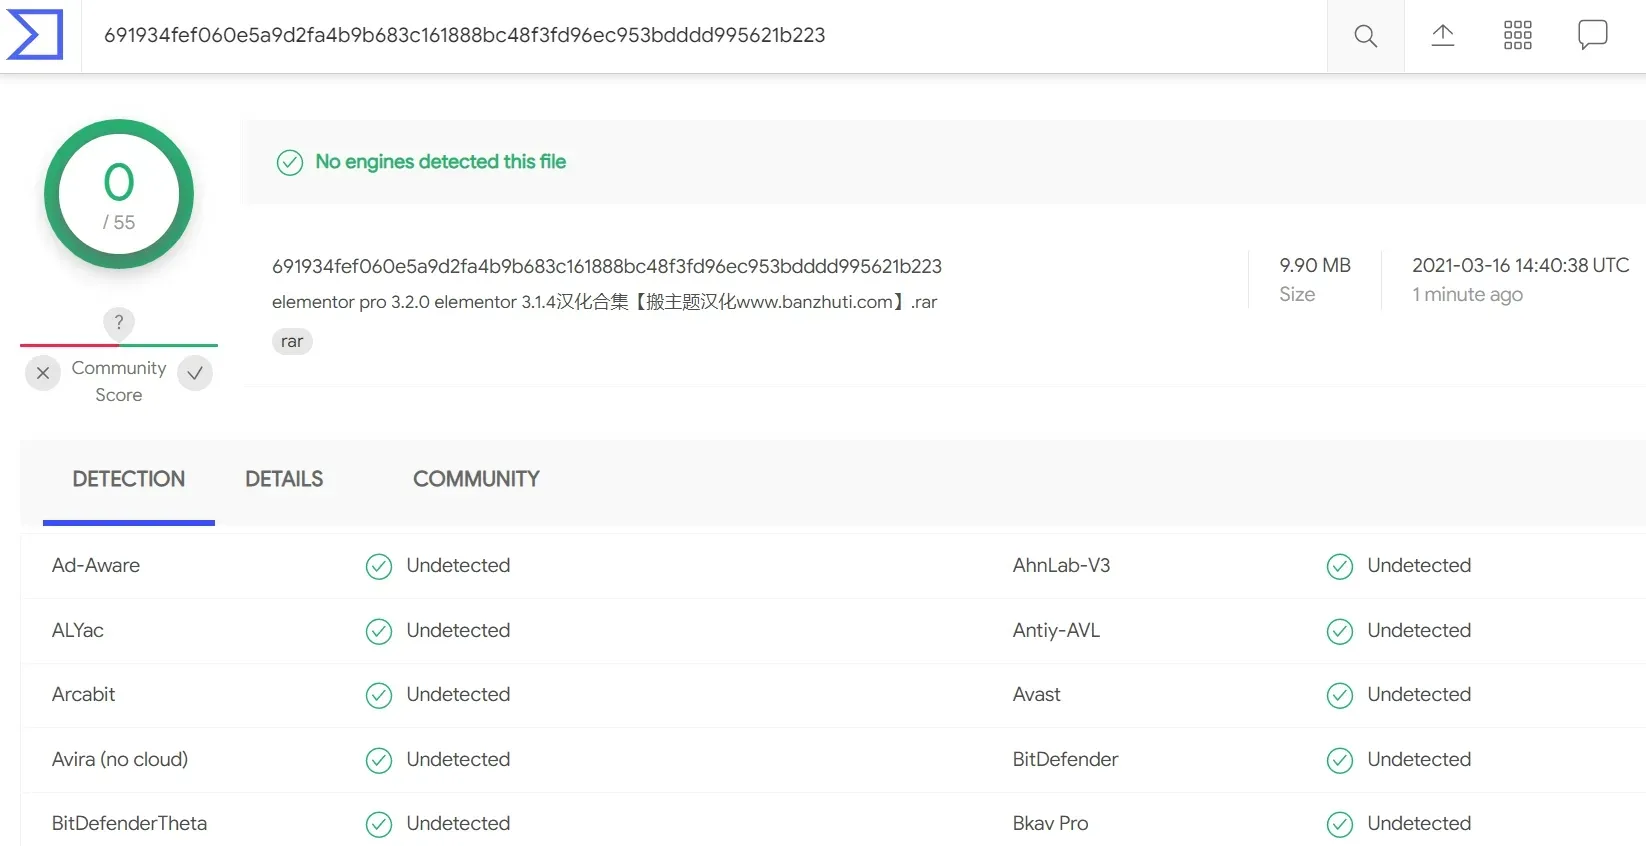Click the elementor pro .rar file name
The width and height of the screenshot is (1646, 846).
pyautogui.click(x=604, y=302)
